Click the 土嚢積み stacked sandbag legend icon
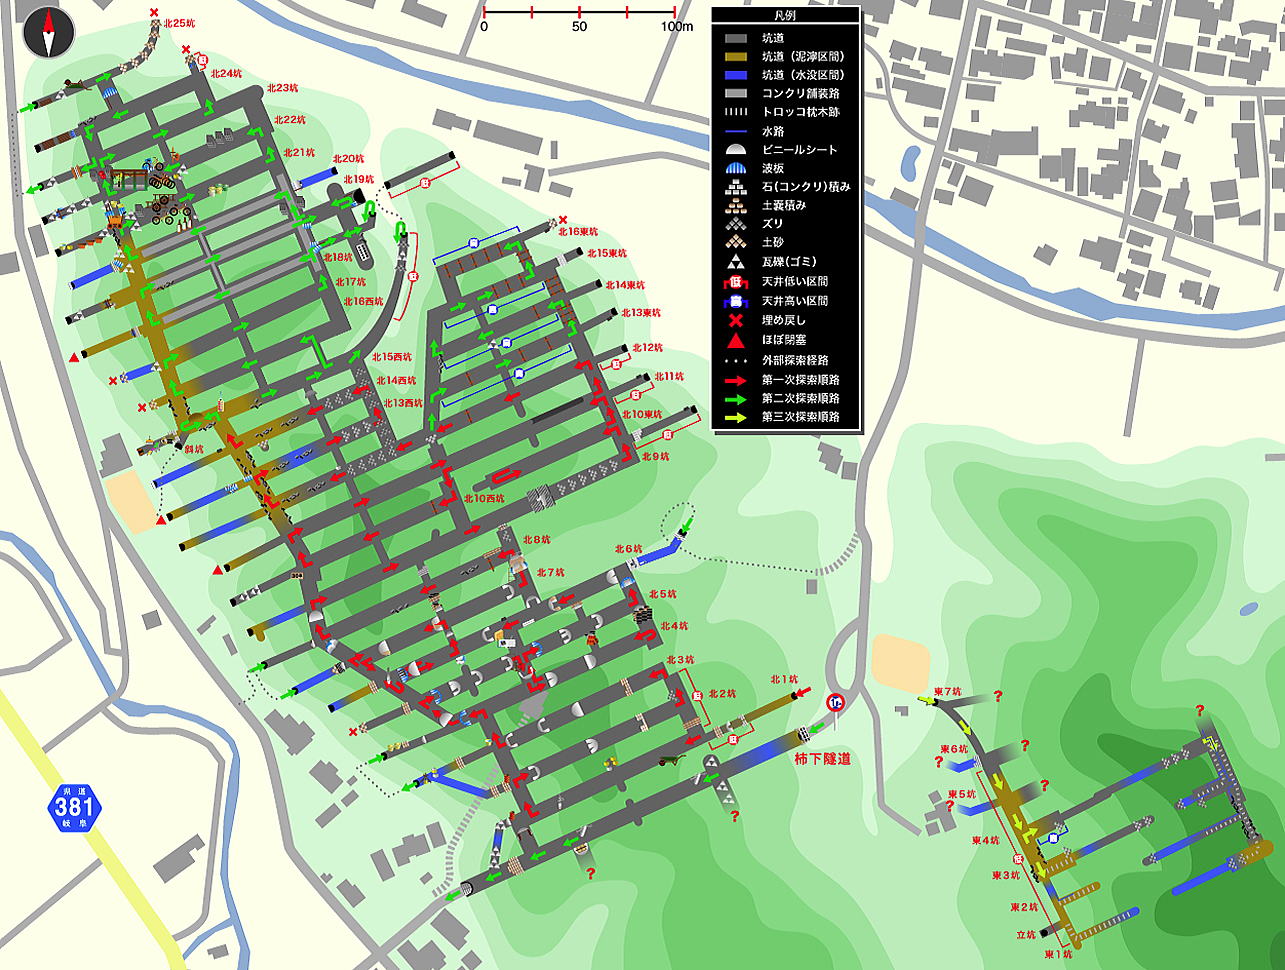1285x970 pixels. 735,206
